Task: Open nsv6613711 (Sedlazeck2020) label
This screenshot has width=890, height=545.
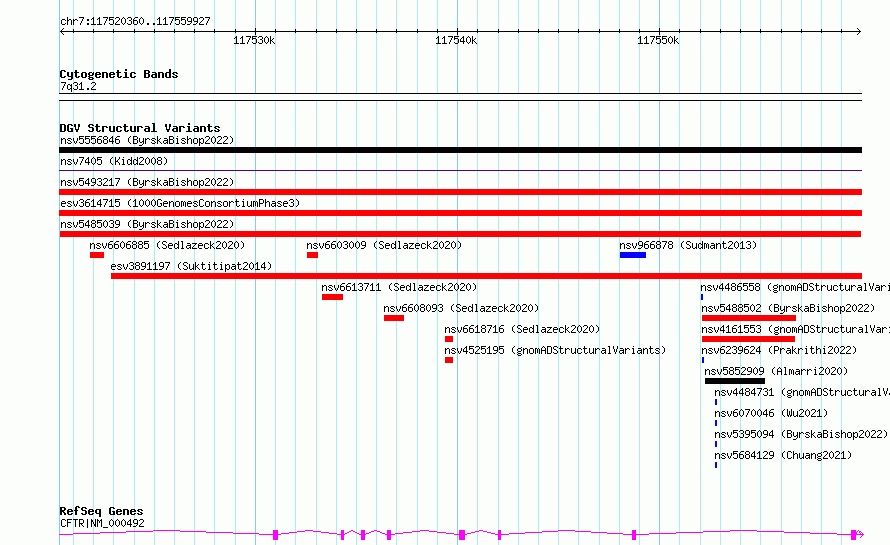Action: [399, 287]
